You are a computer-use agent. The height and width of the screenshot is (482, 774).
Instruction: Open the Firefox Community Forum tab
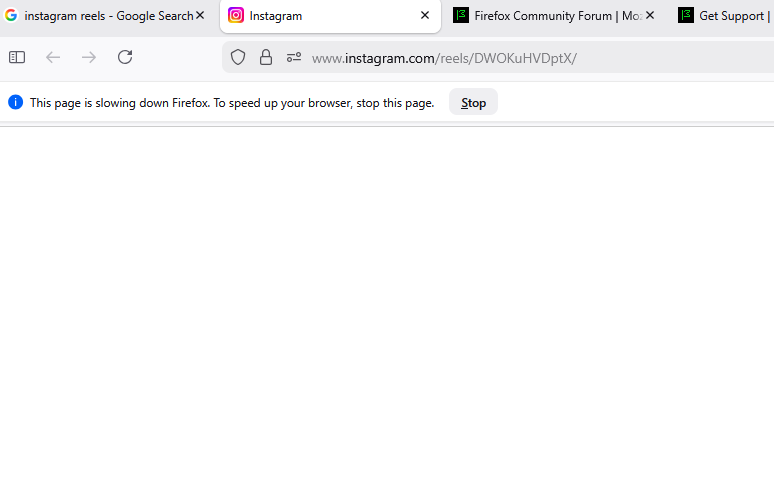pyautogui.click(x=554, y=16)
